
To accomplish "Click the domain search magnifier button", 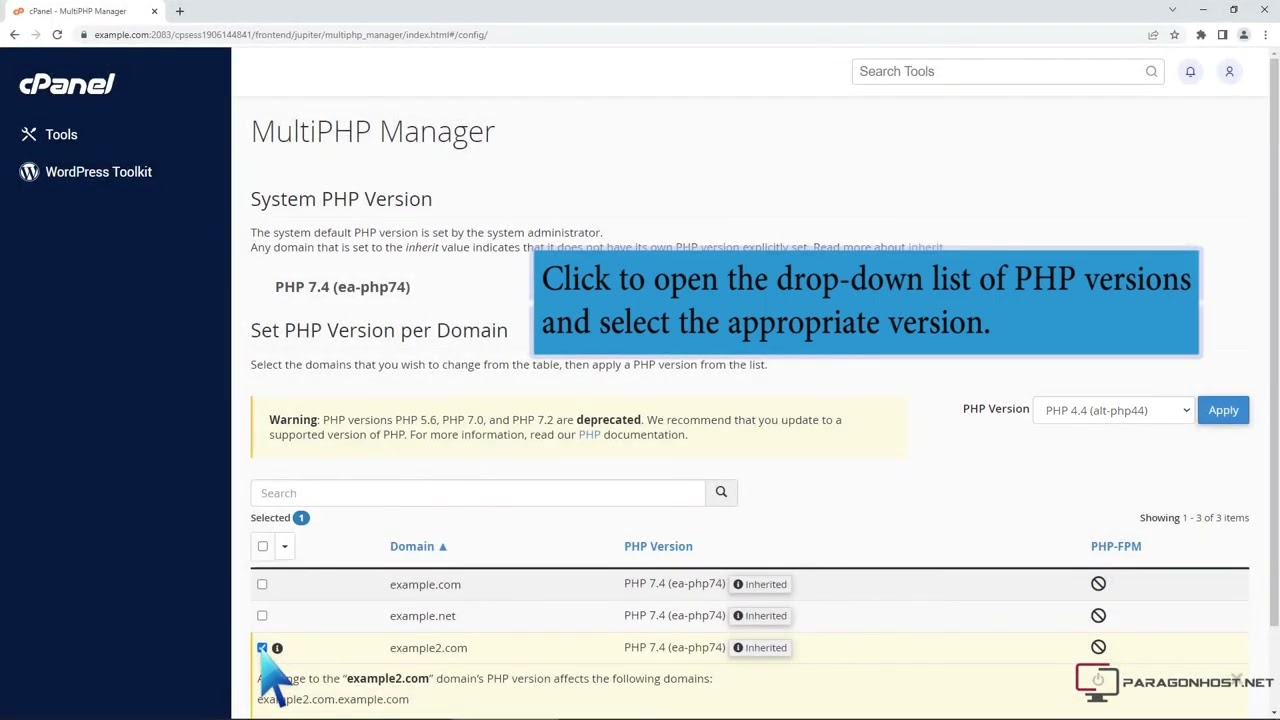I will (x=721, y=492).
